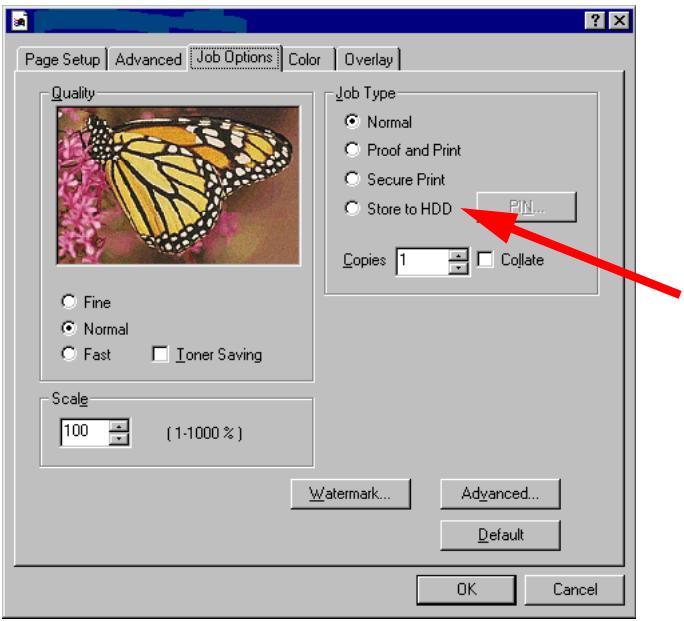
Task: Open the Color tab
Action: pos(305,59)
